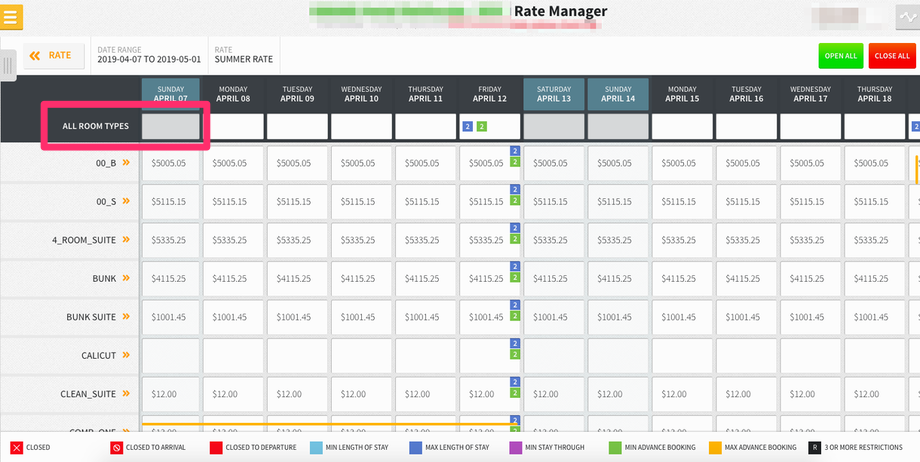The height and width of the screenshot is (462, 920).
Task: Open the Date Range filter
Action: point(149,55)
